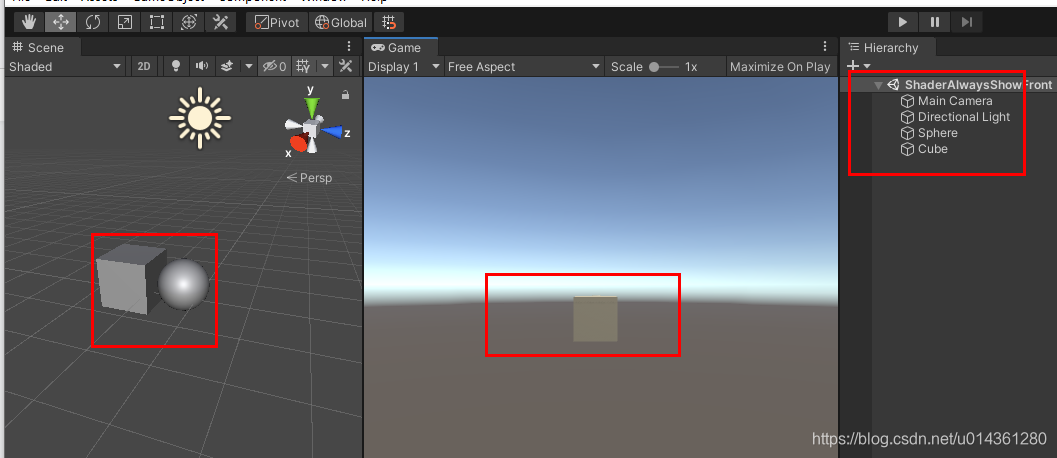This screenshot has height=458, width=1057.
Task: Toggle Maximize On Play
Action: click(780, 67)
